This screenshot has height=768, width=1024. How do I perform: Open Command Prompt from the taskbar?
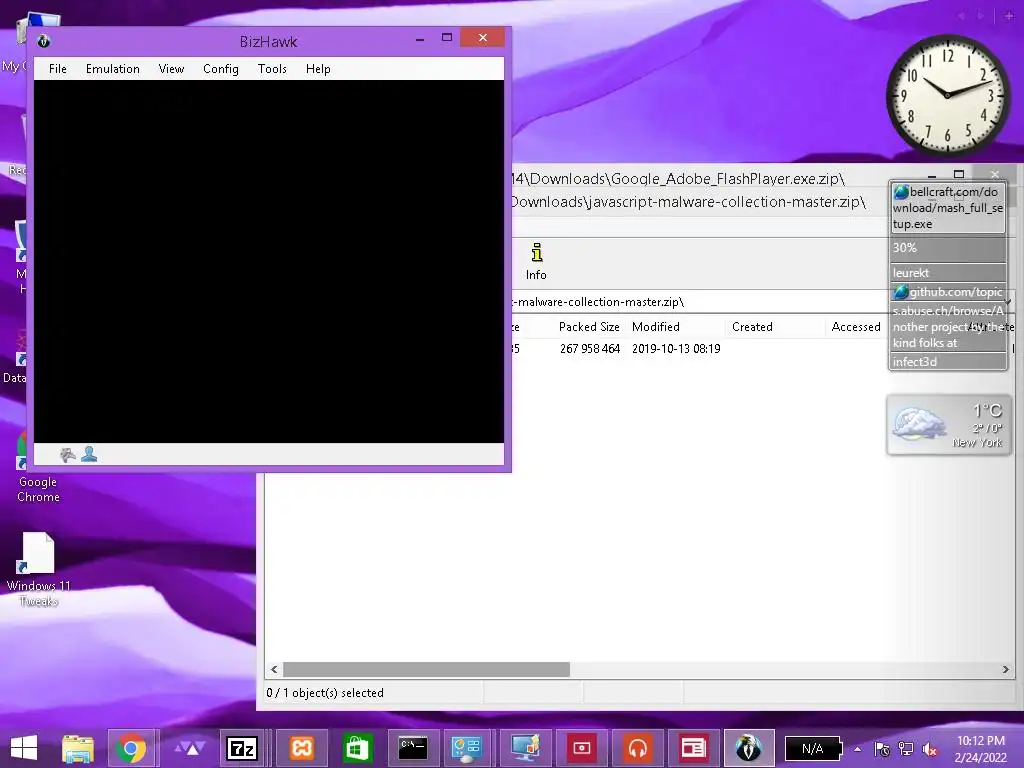[413, 748]
